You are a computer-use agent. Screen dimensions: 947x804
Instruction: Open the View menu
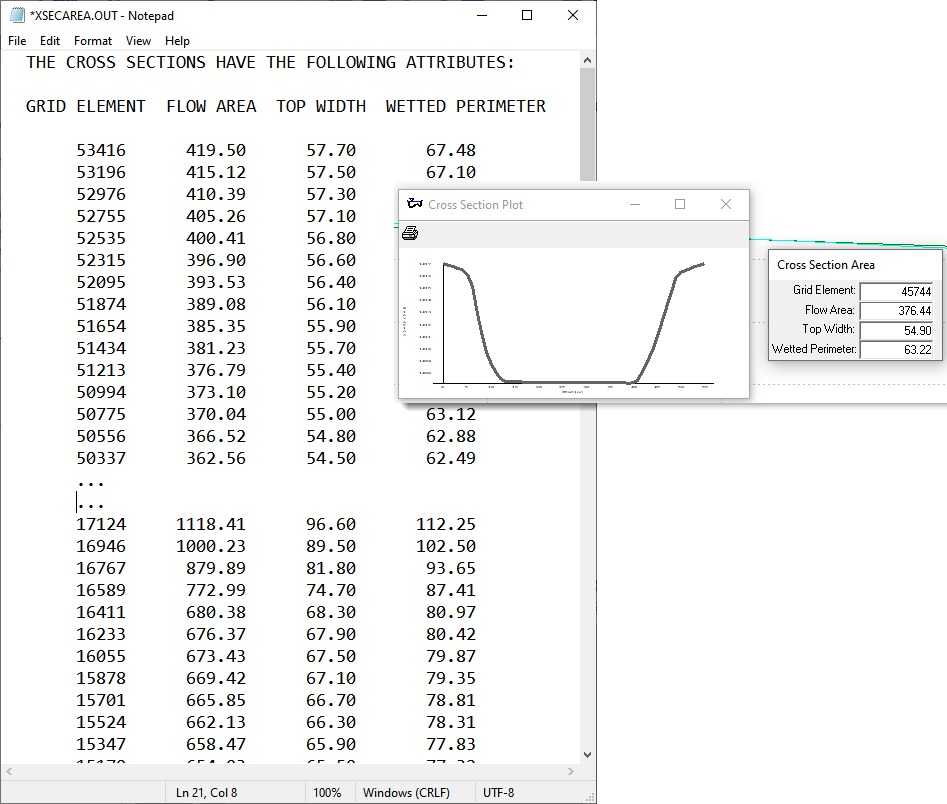click(138, 41)
